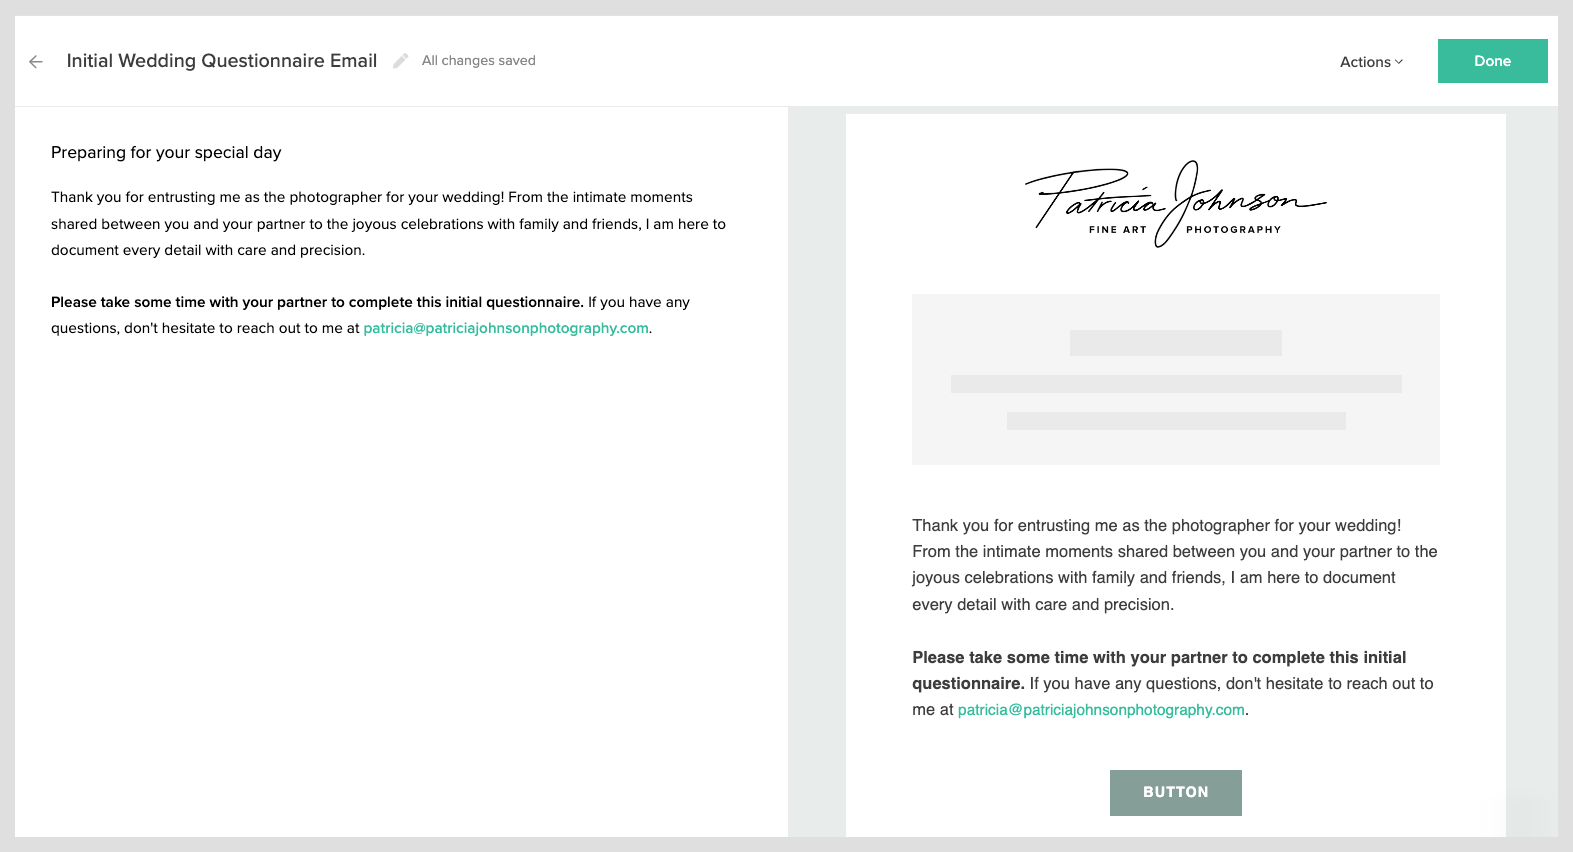Screen dimensions: 1573x852
Task: Click the short top bar in the placeholder block
Action: click(x=1175, y=343)
